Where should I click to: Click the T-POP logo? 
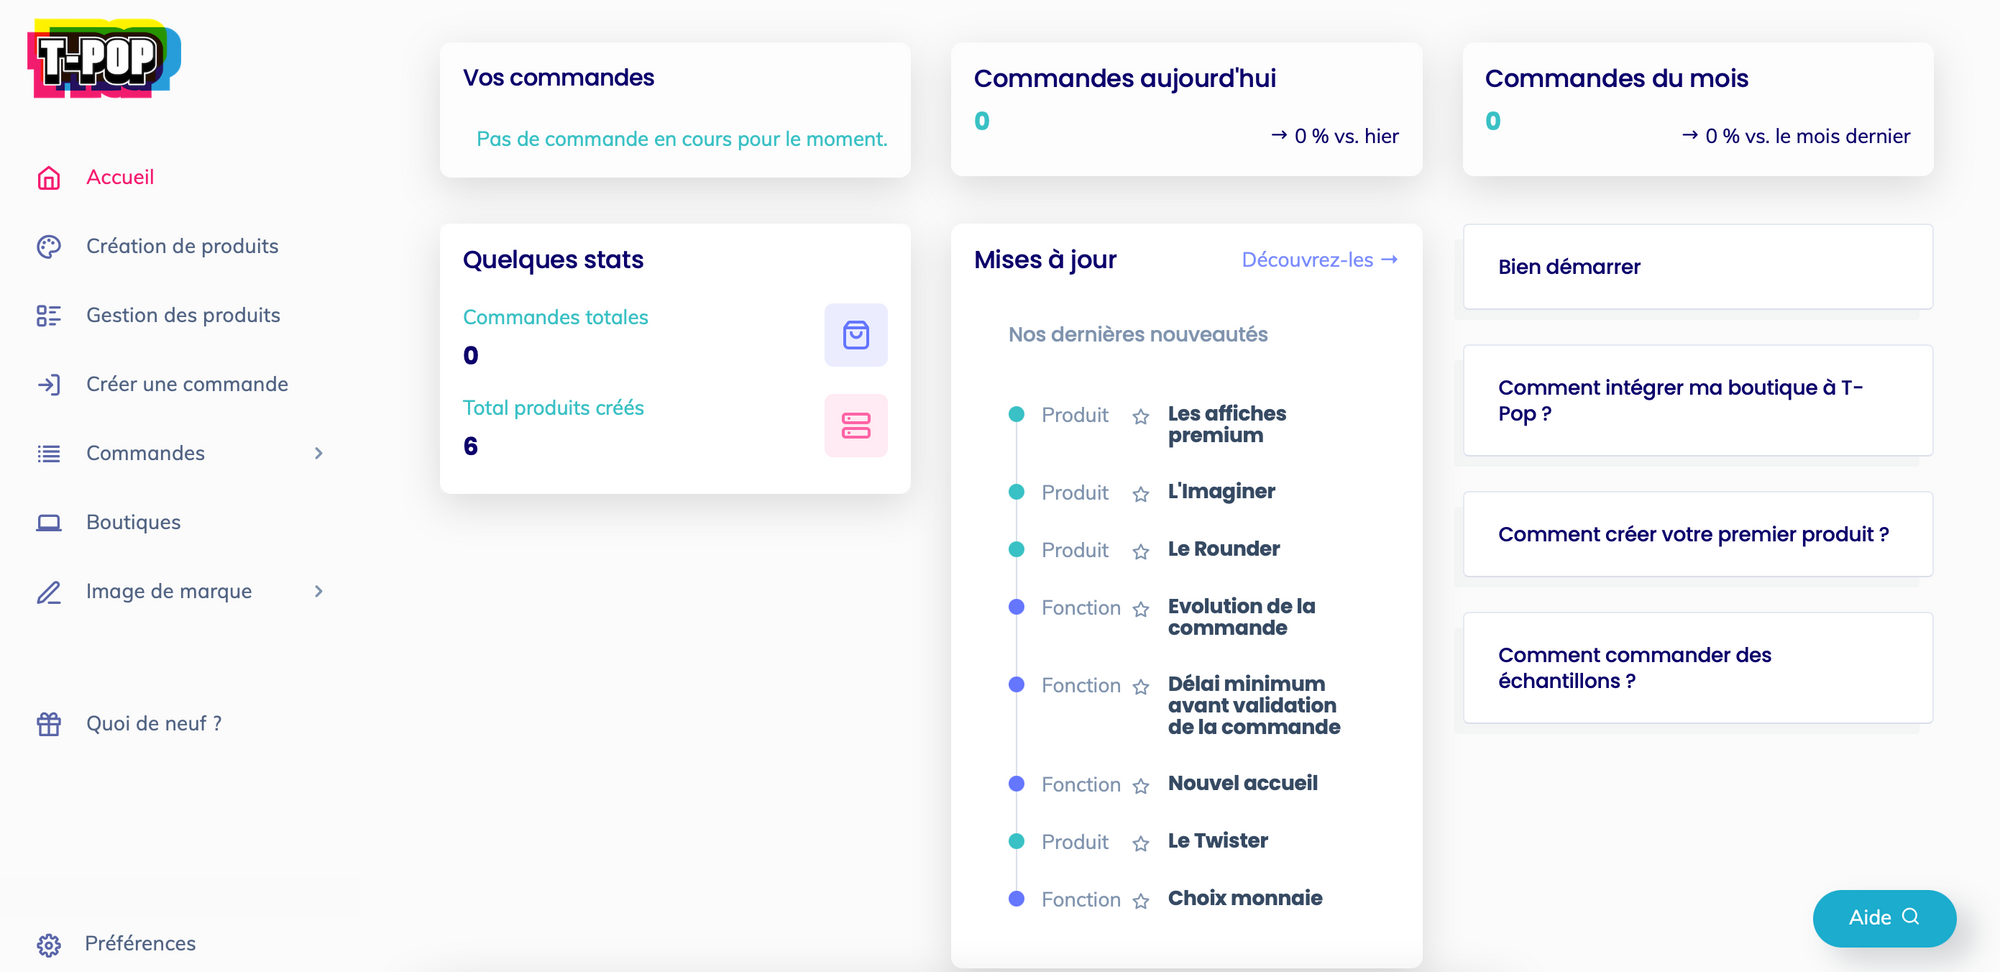(x=103, y=59)
